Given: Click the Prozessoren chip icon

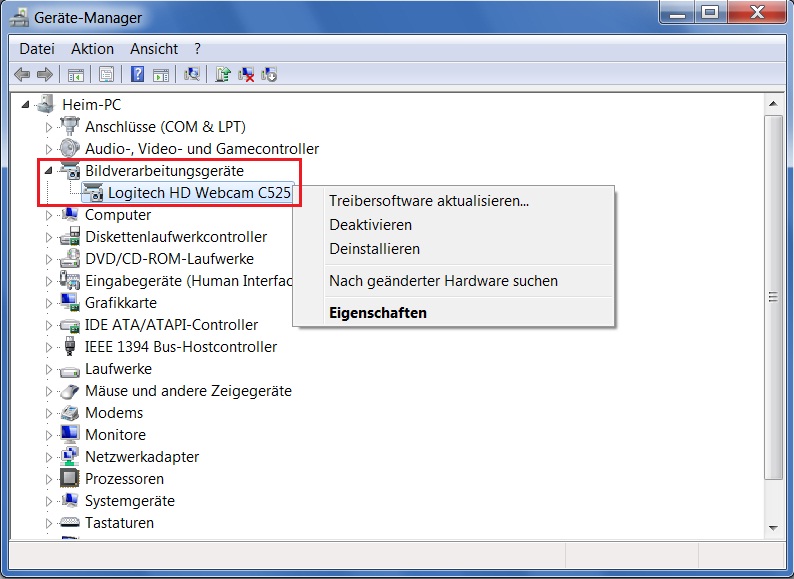Looking at the screenshot, I should pos(70,478).
